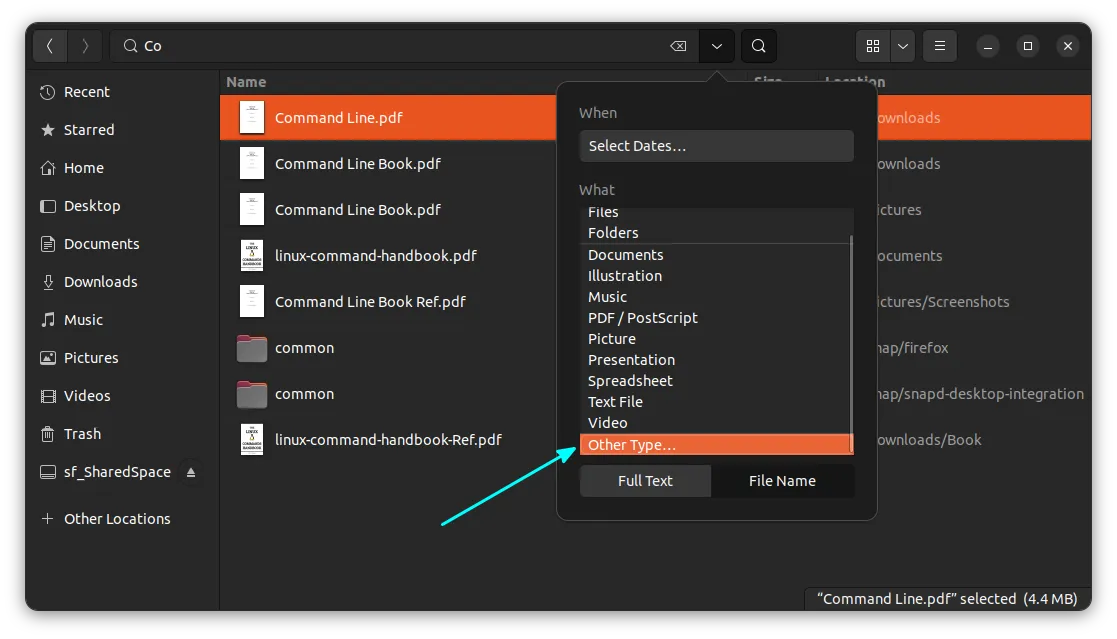Click the forward navigation arrow
Image resolution: width=1117 pixels, height=639 pixels.
coord(85,46)
